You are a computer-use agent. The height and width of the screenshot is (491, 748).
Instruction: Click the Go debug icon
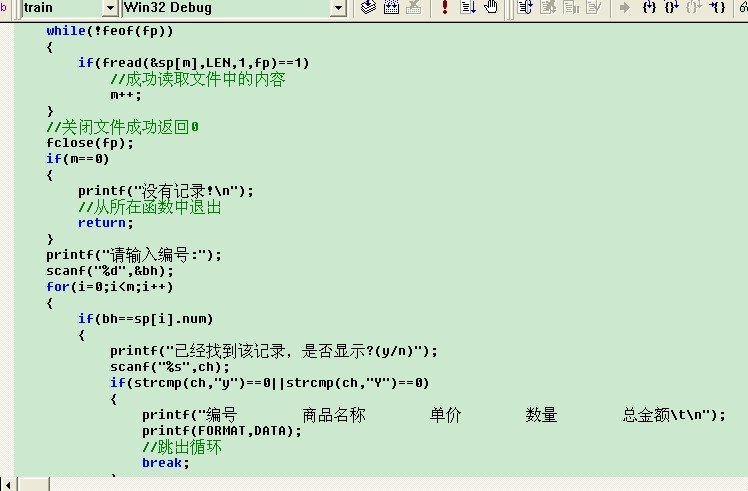coord(468,8)
